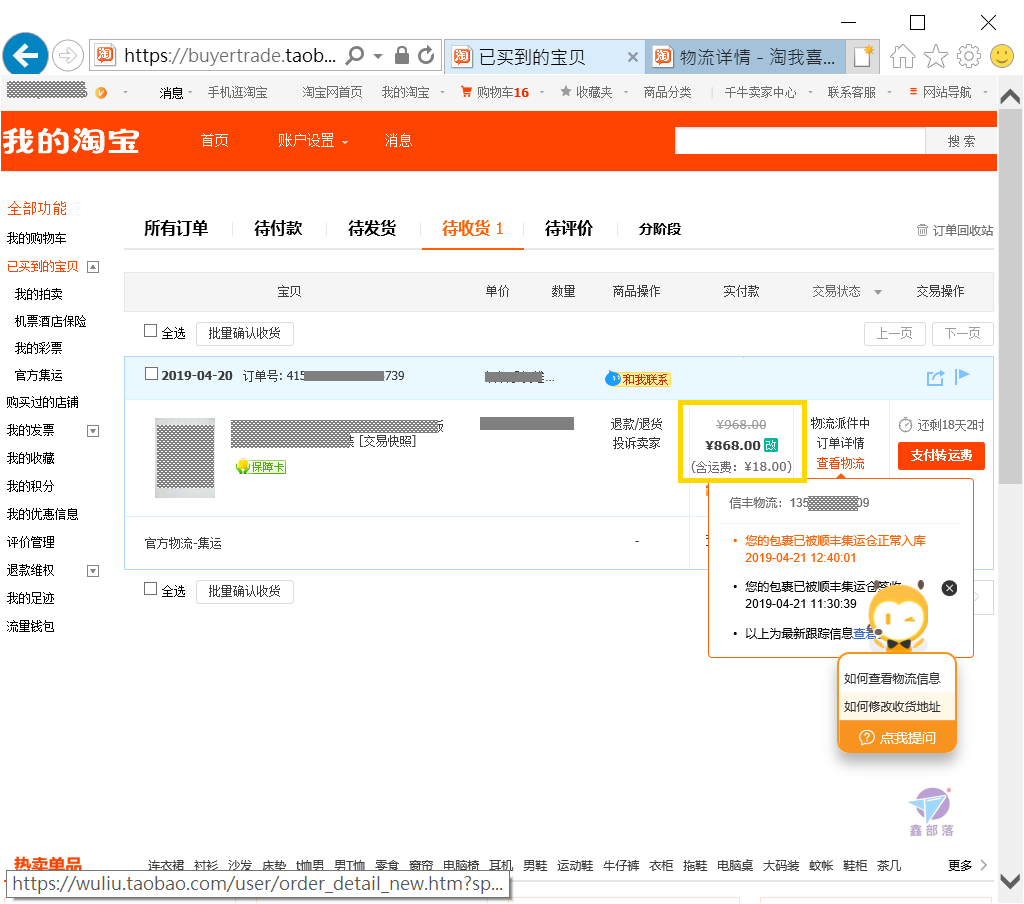The image size is (1024, 904).
Task: Refresh the page with reload icon
Action: (426, 56)
